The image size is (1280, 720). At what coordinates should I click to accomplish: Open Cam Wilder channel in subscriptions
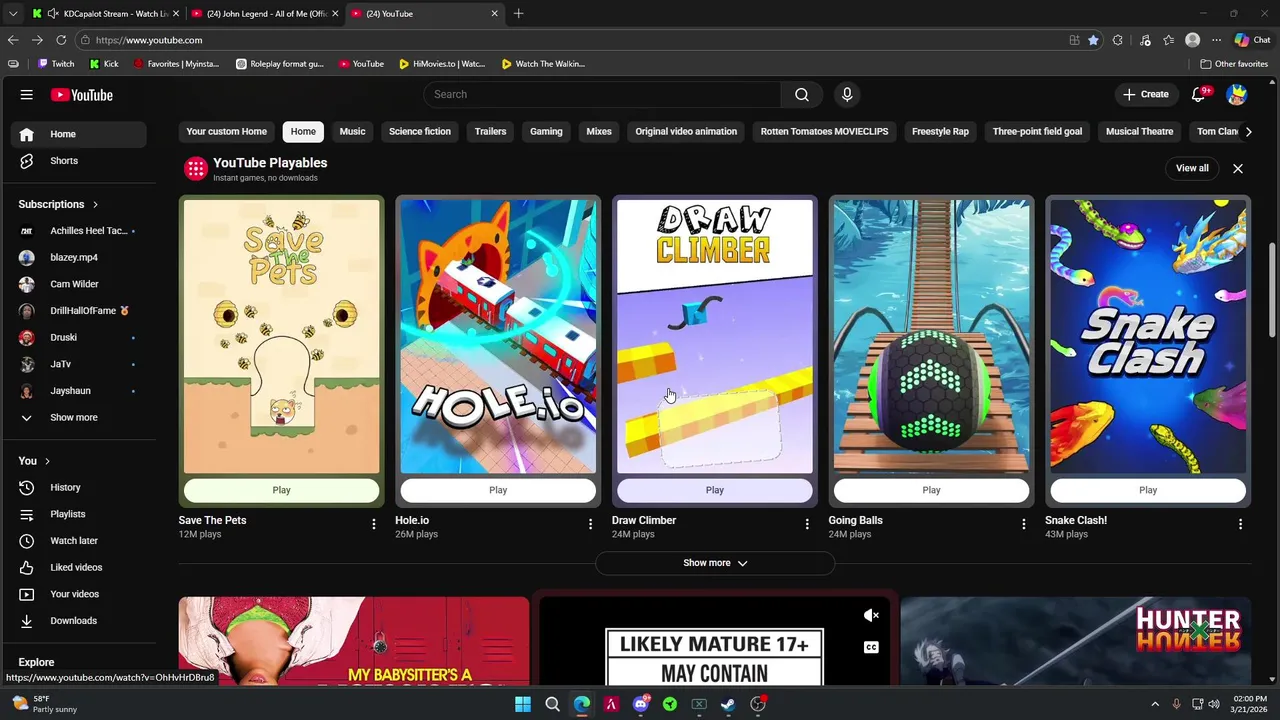click(x=75, y=284)
